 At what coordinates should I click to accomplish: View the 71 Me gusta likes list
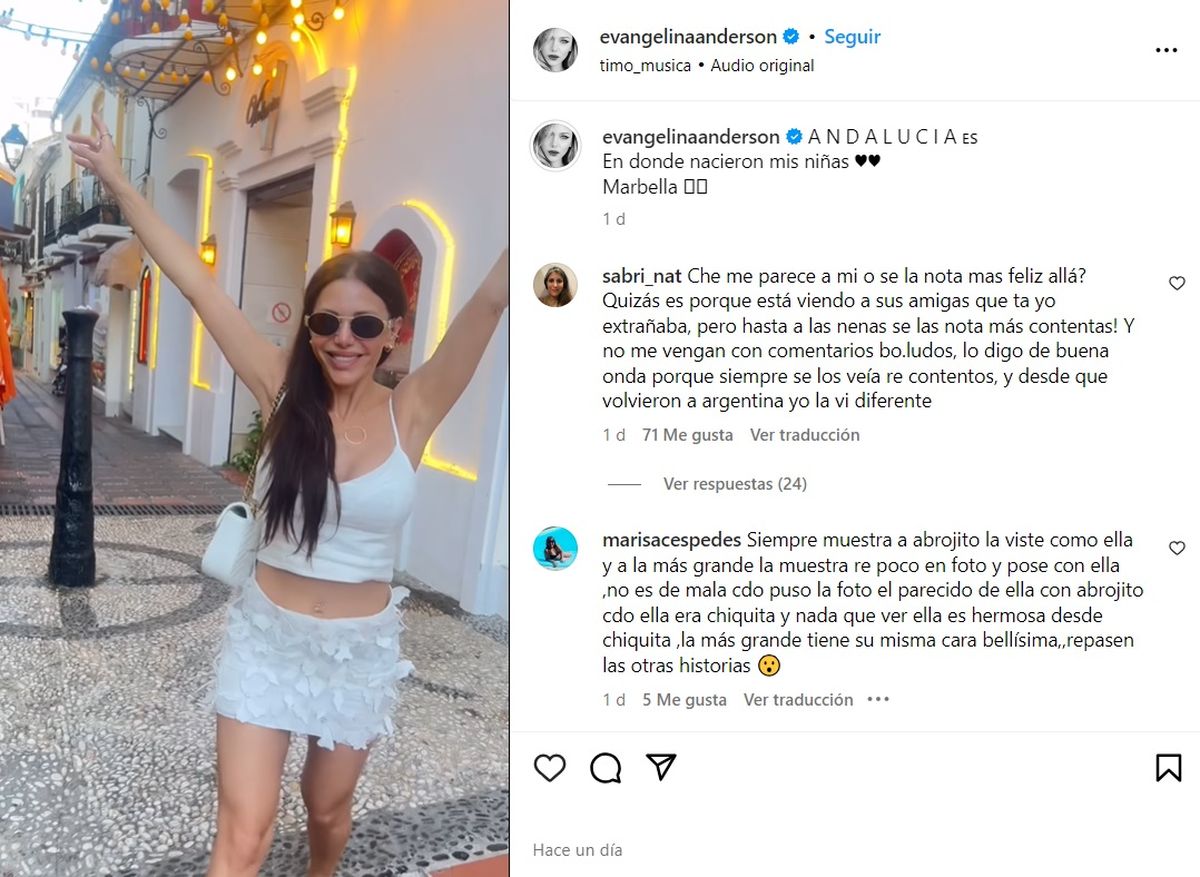pyautogui.click(x=687, y=435)
